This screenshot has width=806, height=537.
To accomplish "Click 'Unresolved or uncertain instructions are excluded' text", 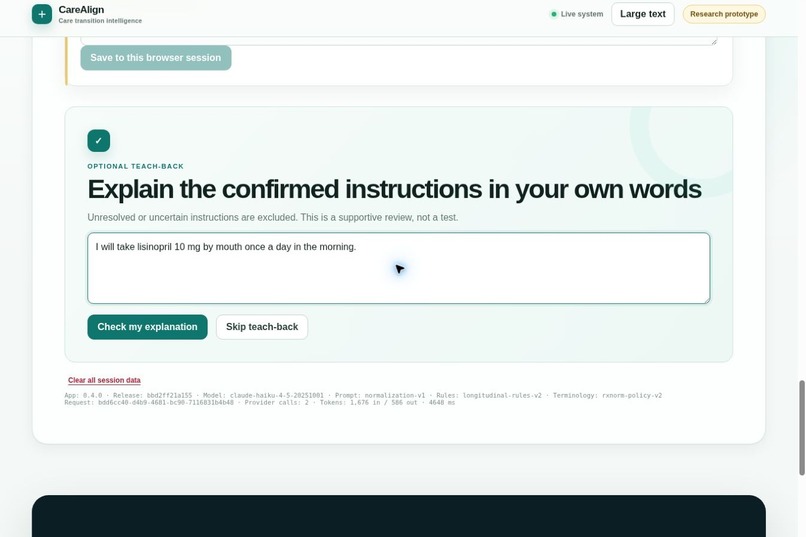I will [193, 217].
